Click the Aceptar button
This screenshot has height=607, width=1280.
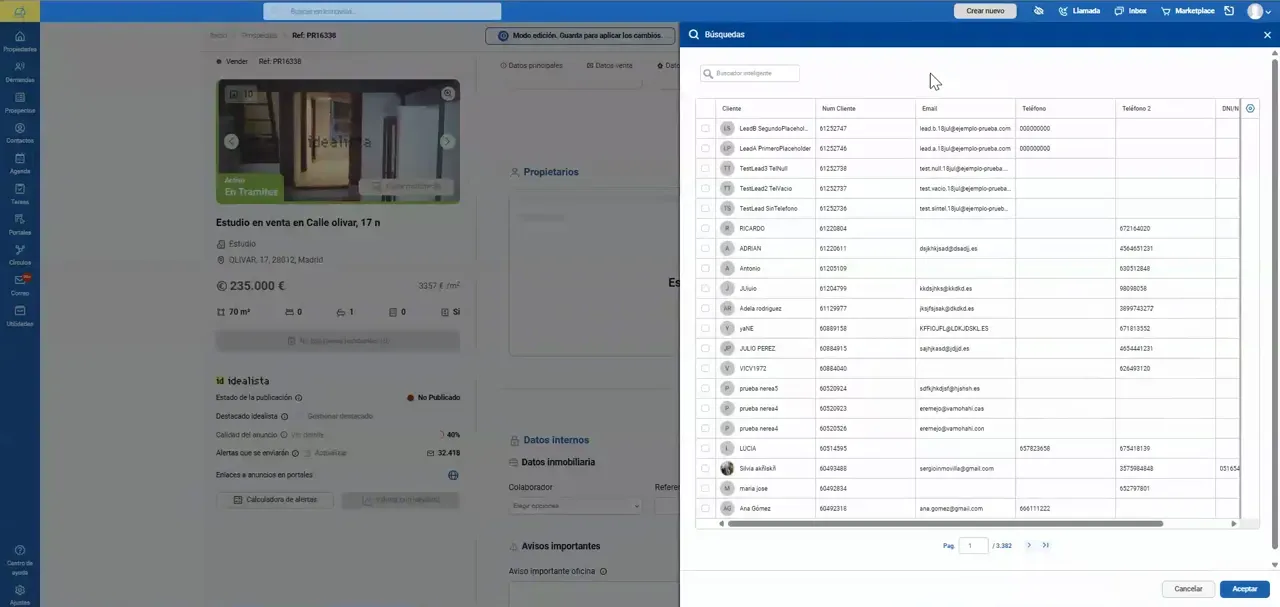[1245, 589]
